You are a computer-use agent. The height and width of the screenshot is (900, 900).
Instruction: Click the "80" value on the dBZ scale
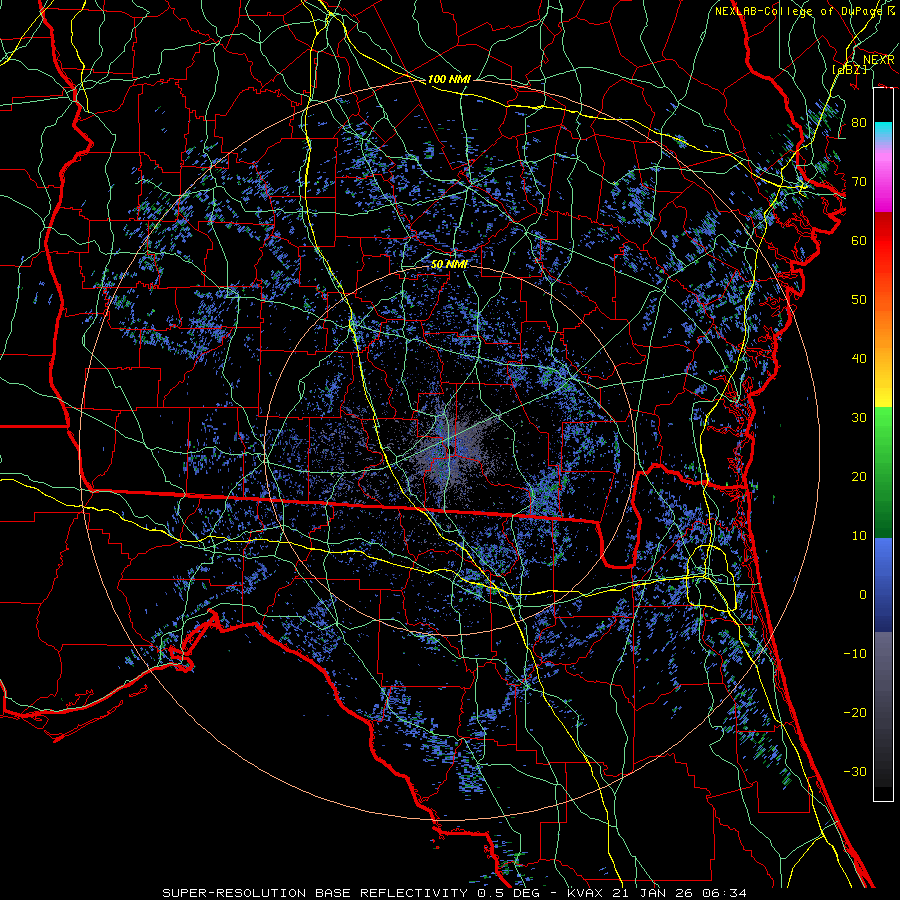859,122
